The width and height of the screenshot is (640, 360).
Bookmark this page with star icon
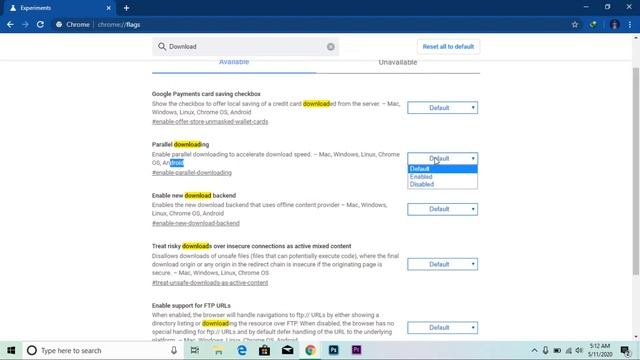coord(575,24)
